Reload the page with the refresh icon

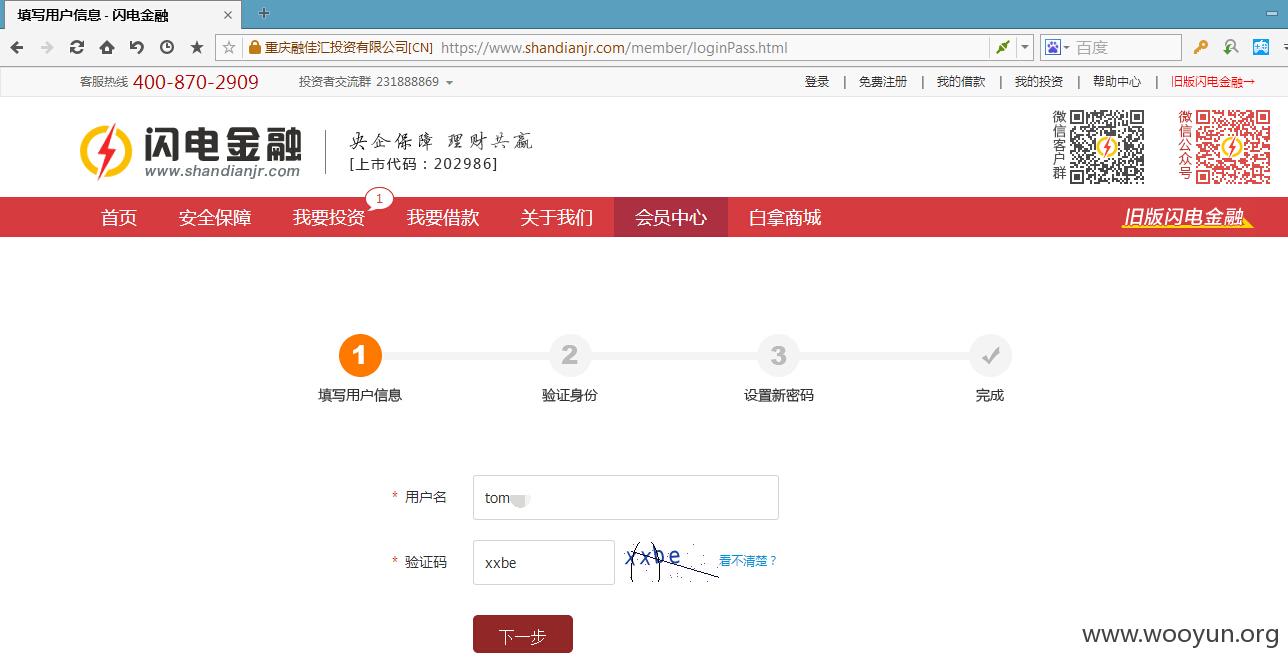[x=77, y=47]
